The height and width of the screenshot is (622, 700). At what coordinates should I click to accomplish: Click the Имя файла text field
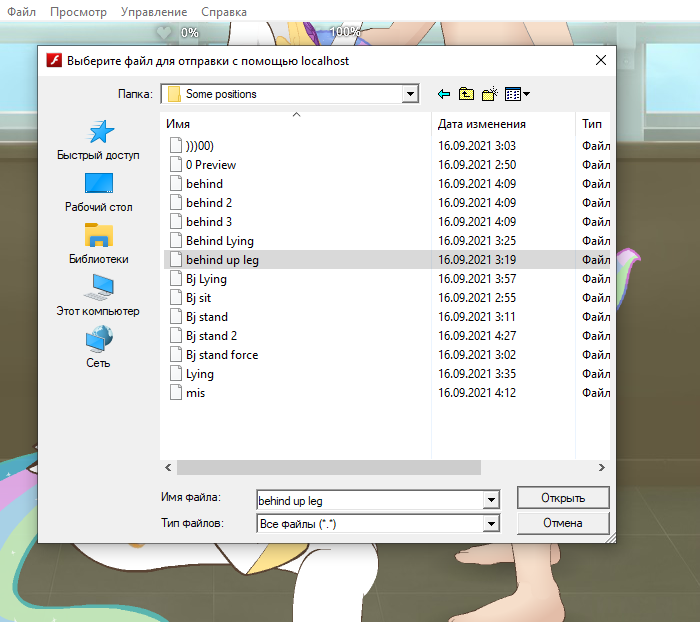tap(368, 499)
